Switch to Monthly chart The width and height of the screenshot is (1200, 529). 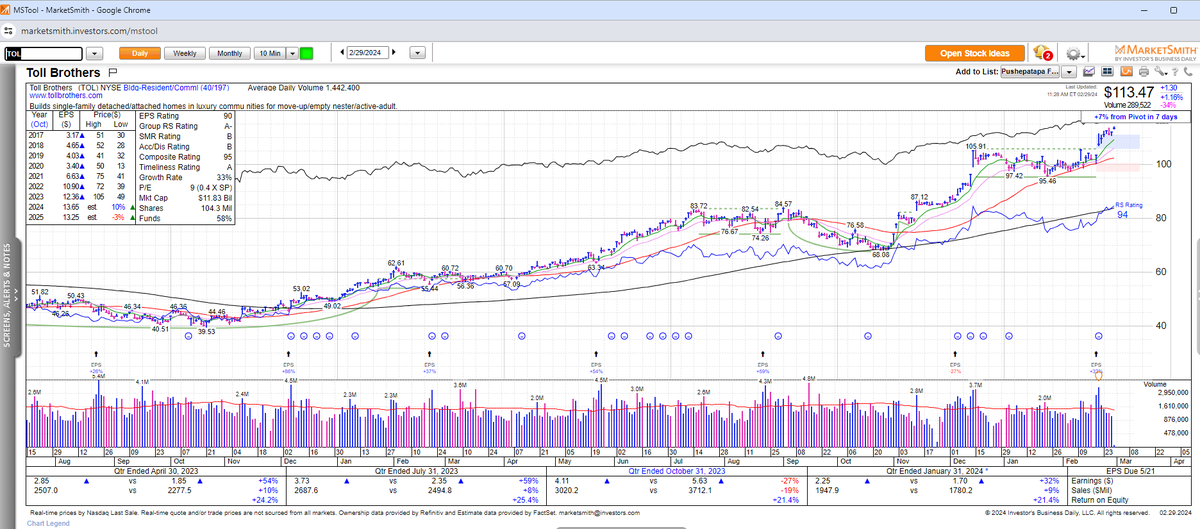coord(230,53)
